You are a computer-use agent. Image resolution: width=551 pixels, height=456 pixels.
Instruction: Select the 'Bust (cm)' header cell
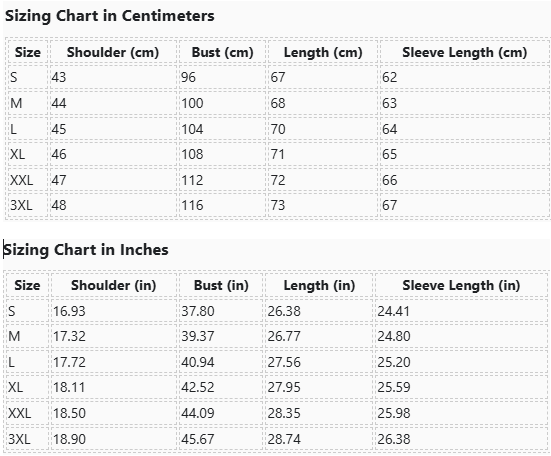click(222, 52)
